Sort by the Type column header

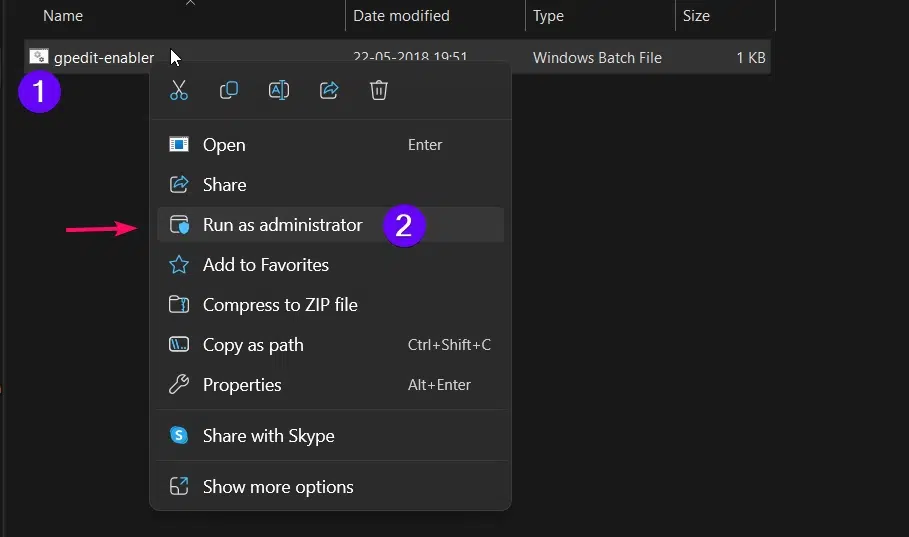click(x=548, y=16)
